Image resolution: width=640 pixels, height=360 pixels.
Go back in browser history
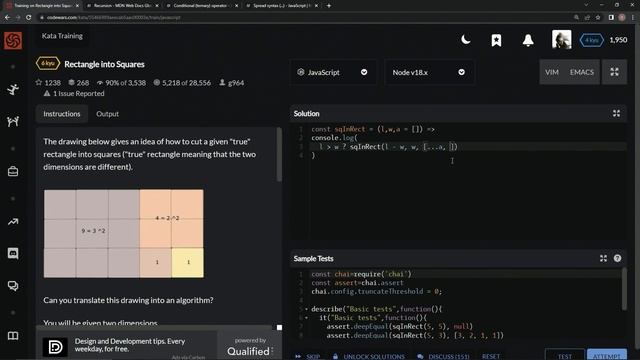[7, 18]
